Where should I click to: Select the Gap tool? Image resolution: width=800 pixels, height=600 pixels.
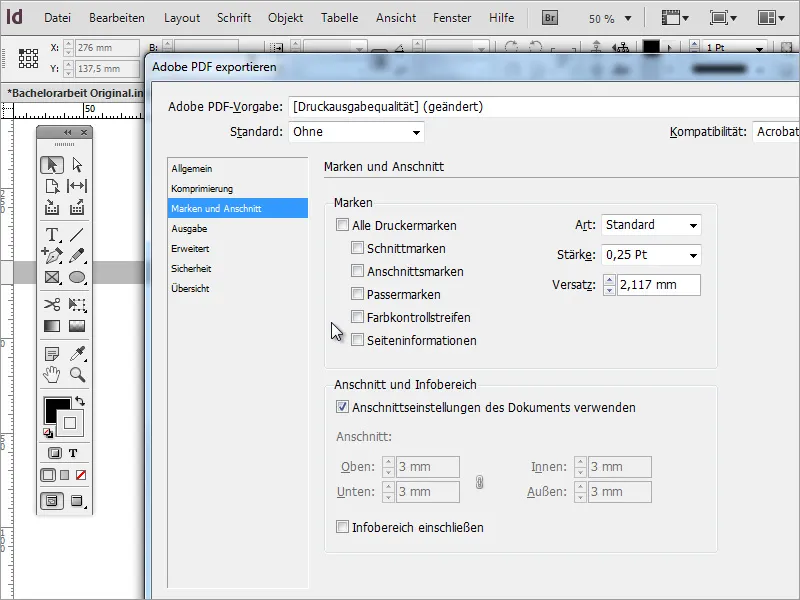click(x=77, y=186)
